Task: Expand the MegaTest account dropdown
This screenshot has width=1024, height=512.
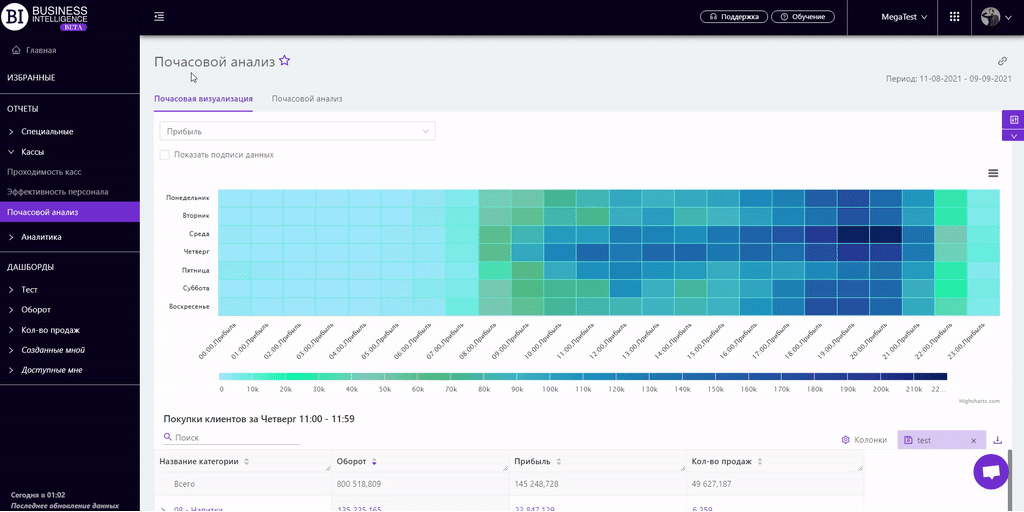Action: [x=904, y=17]
